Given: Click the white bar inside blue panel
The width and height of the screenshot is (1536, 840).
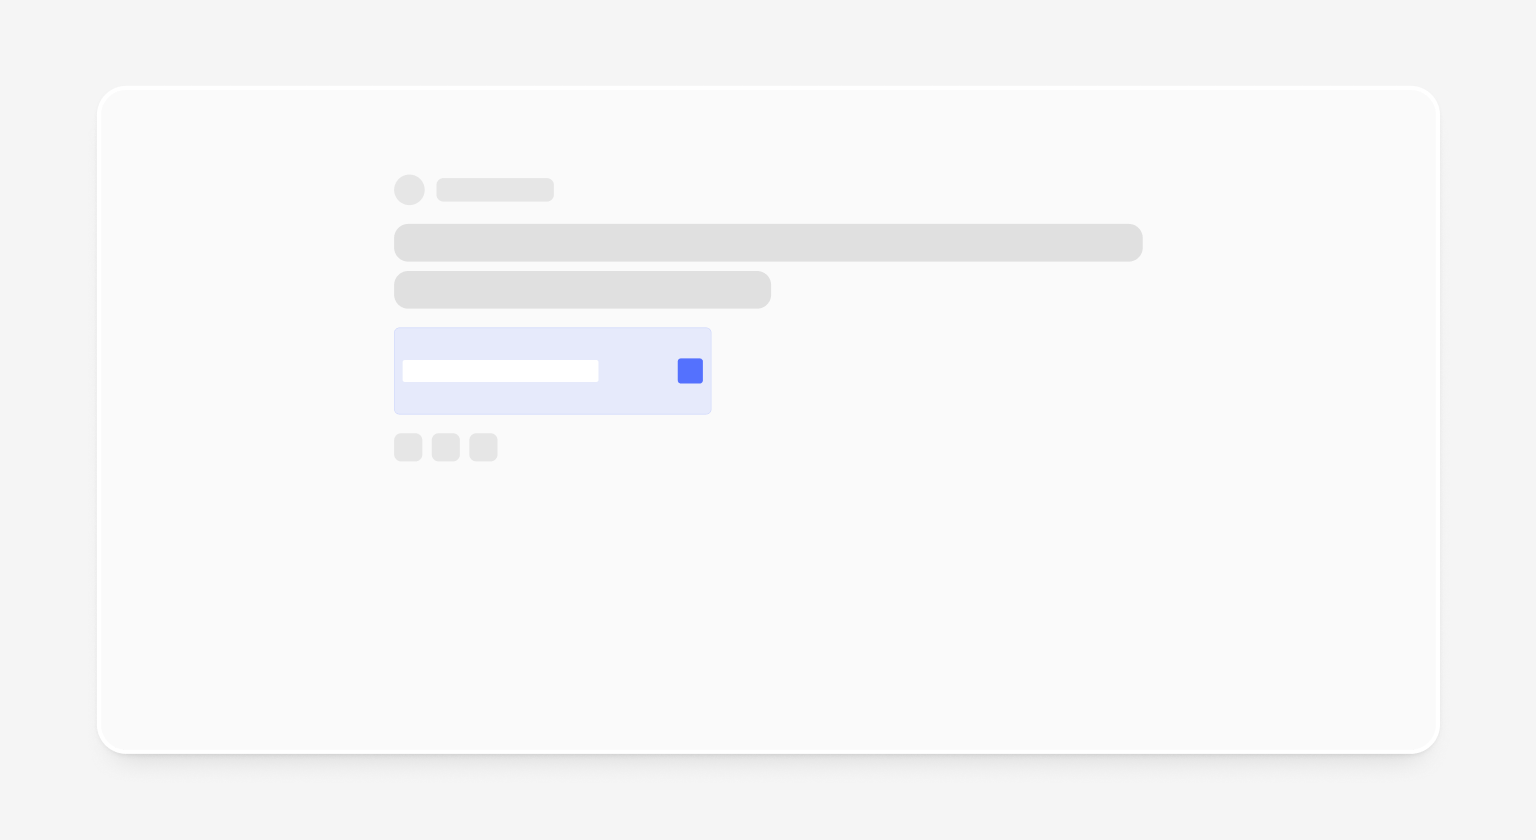Looking at the screenshot, I should [500, 371].
